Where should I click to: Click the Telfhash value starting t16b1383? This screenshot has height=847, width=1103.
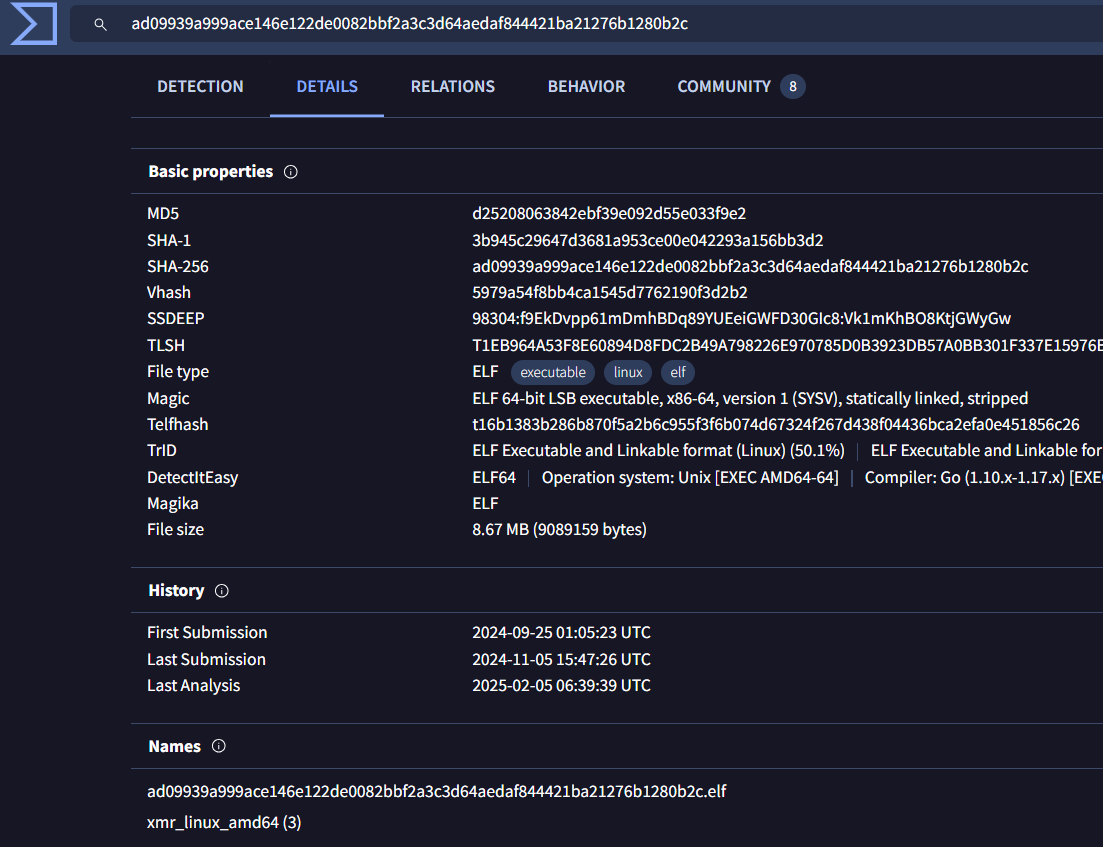pos(775,425)
